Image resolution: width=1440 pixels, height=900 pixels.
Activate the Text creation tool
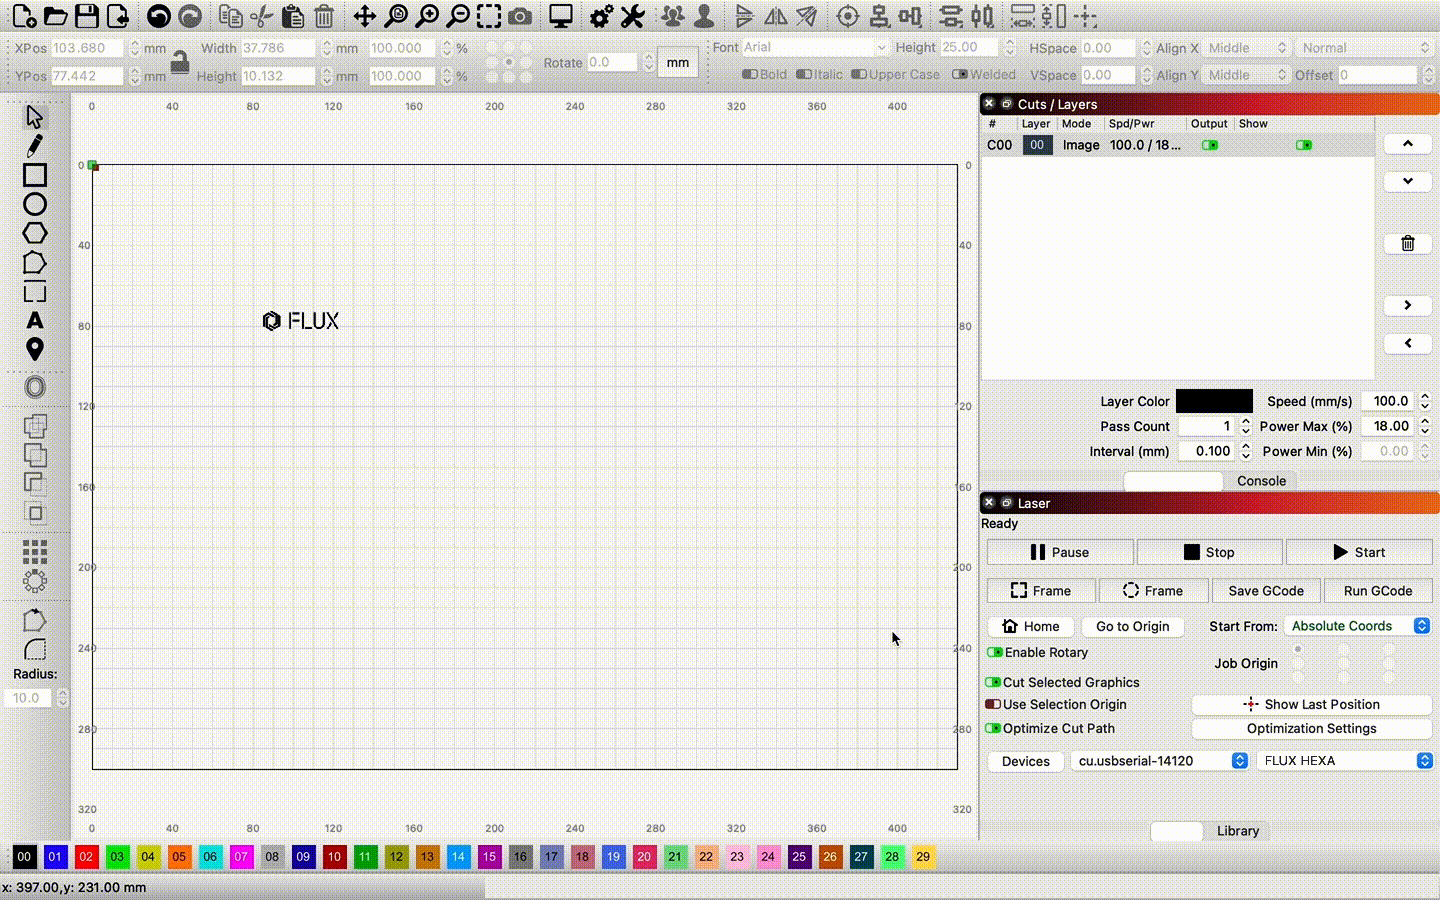35,321
